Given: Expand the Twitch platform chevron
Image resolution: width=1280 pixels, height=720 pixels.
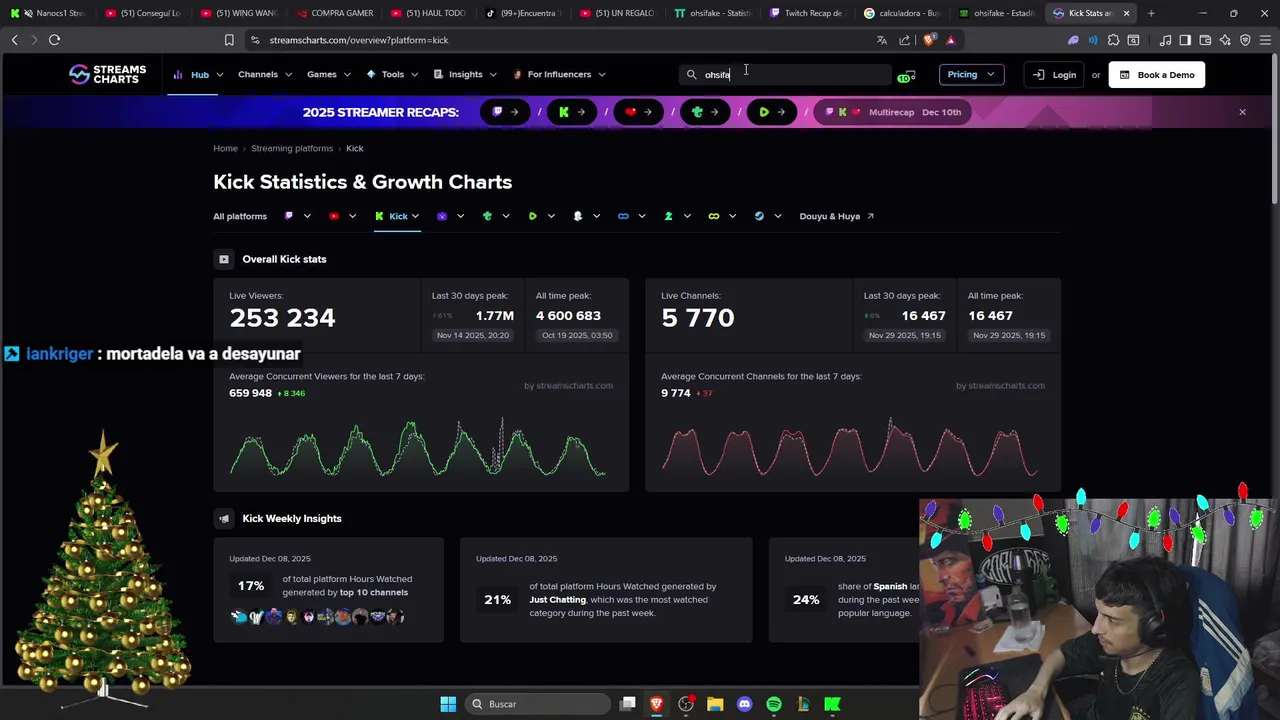Looking at the screenshot, I should click(x=307, y=216).
